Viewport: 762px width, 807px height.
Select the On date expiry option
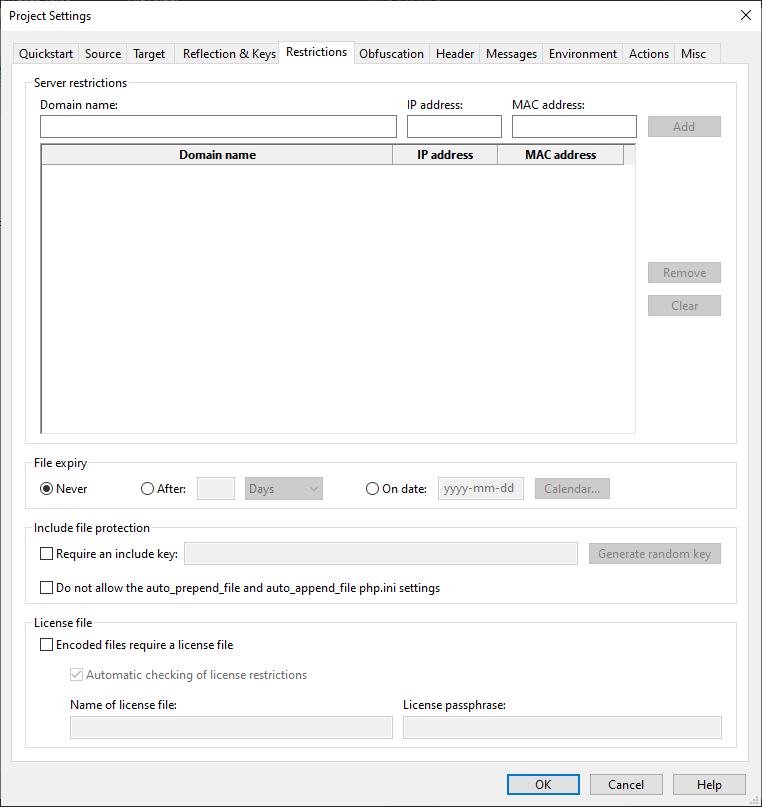pos(373,489)
